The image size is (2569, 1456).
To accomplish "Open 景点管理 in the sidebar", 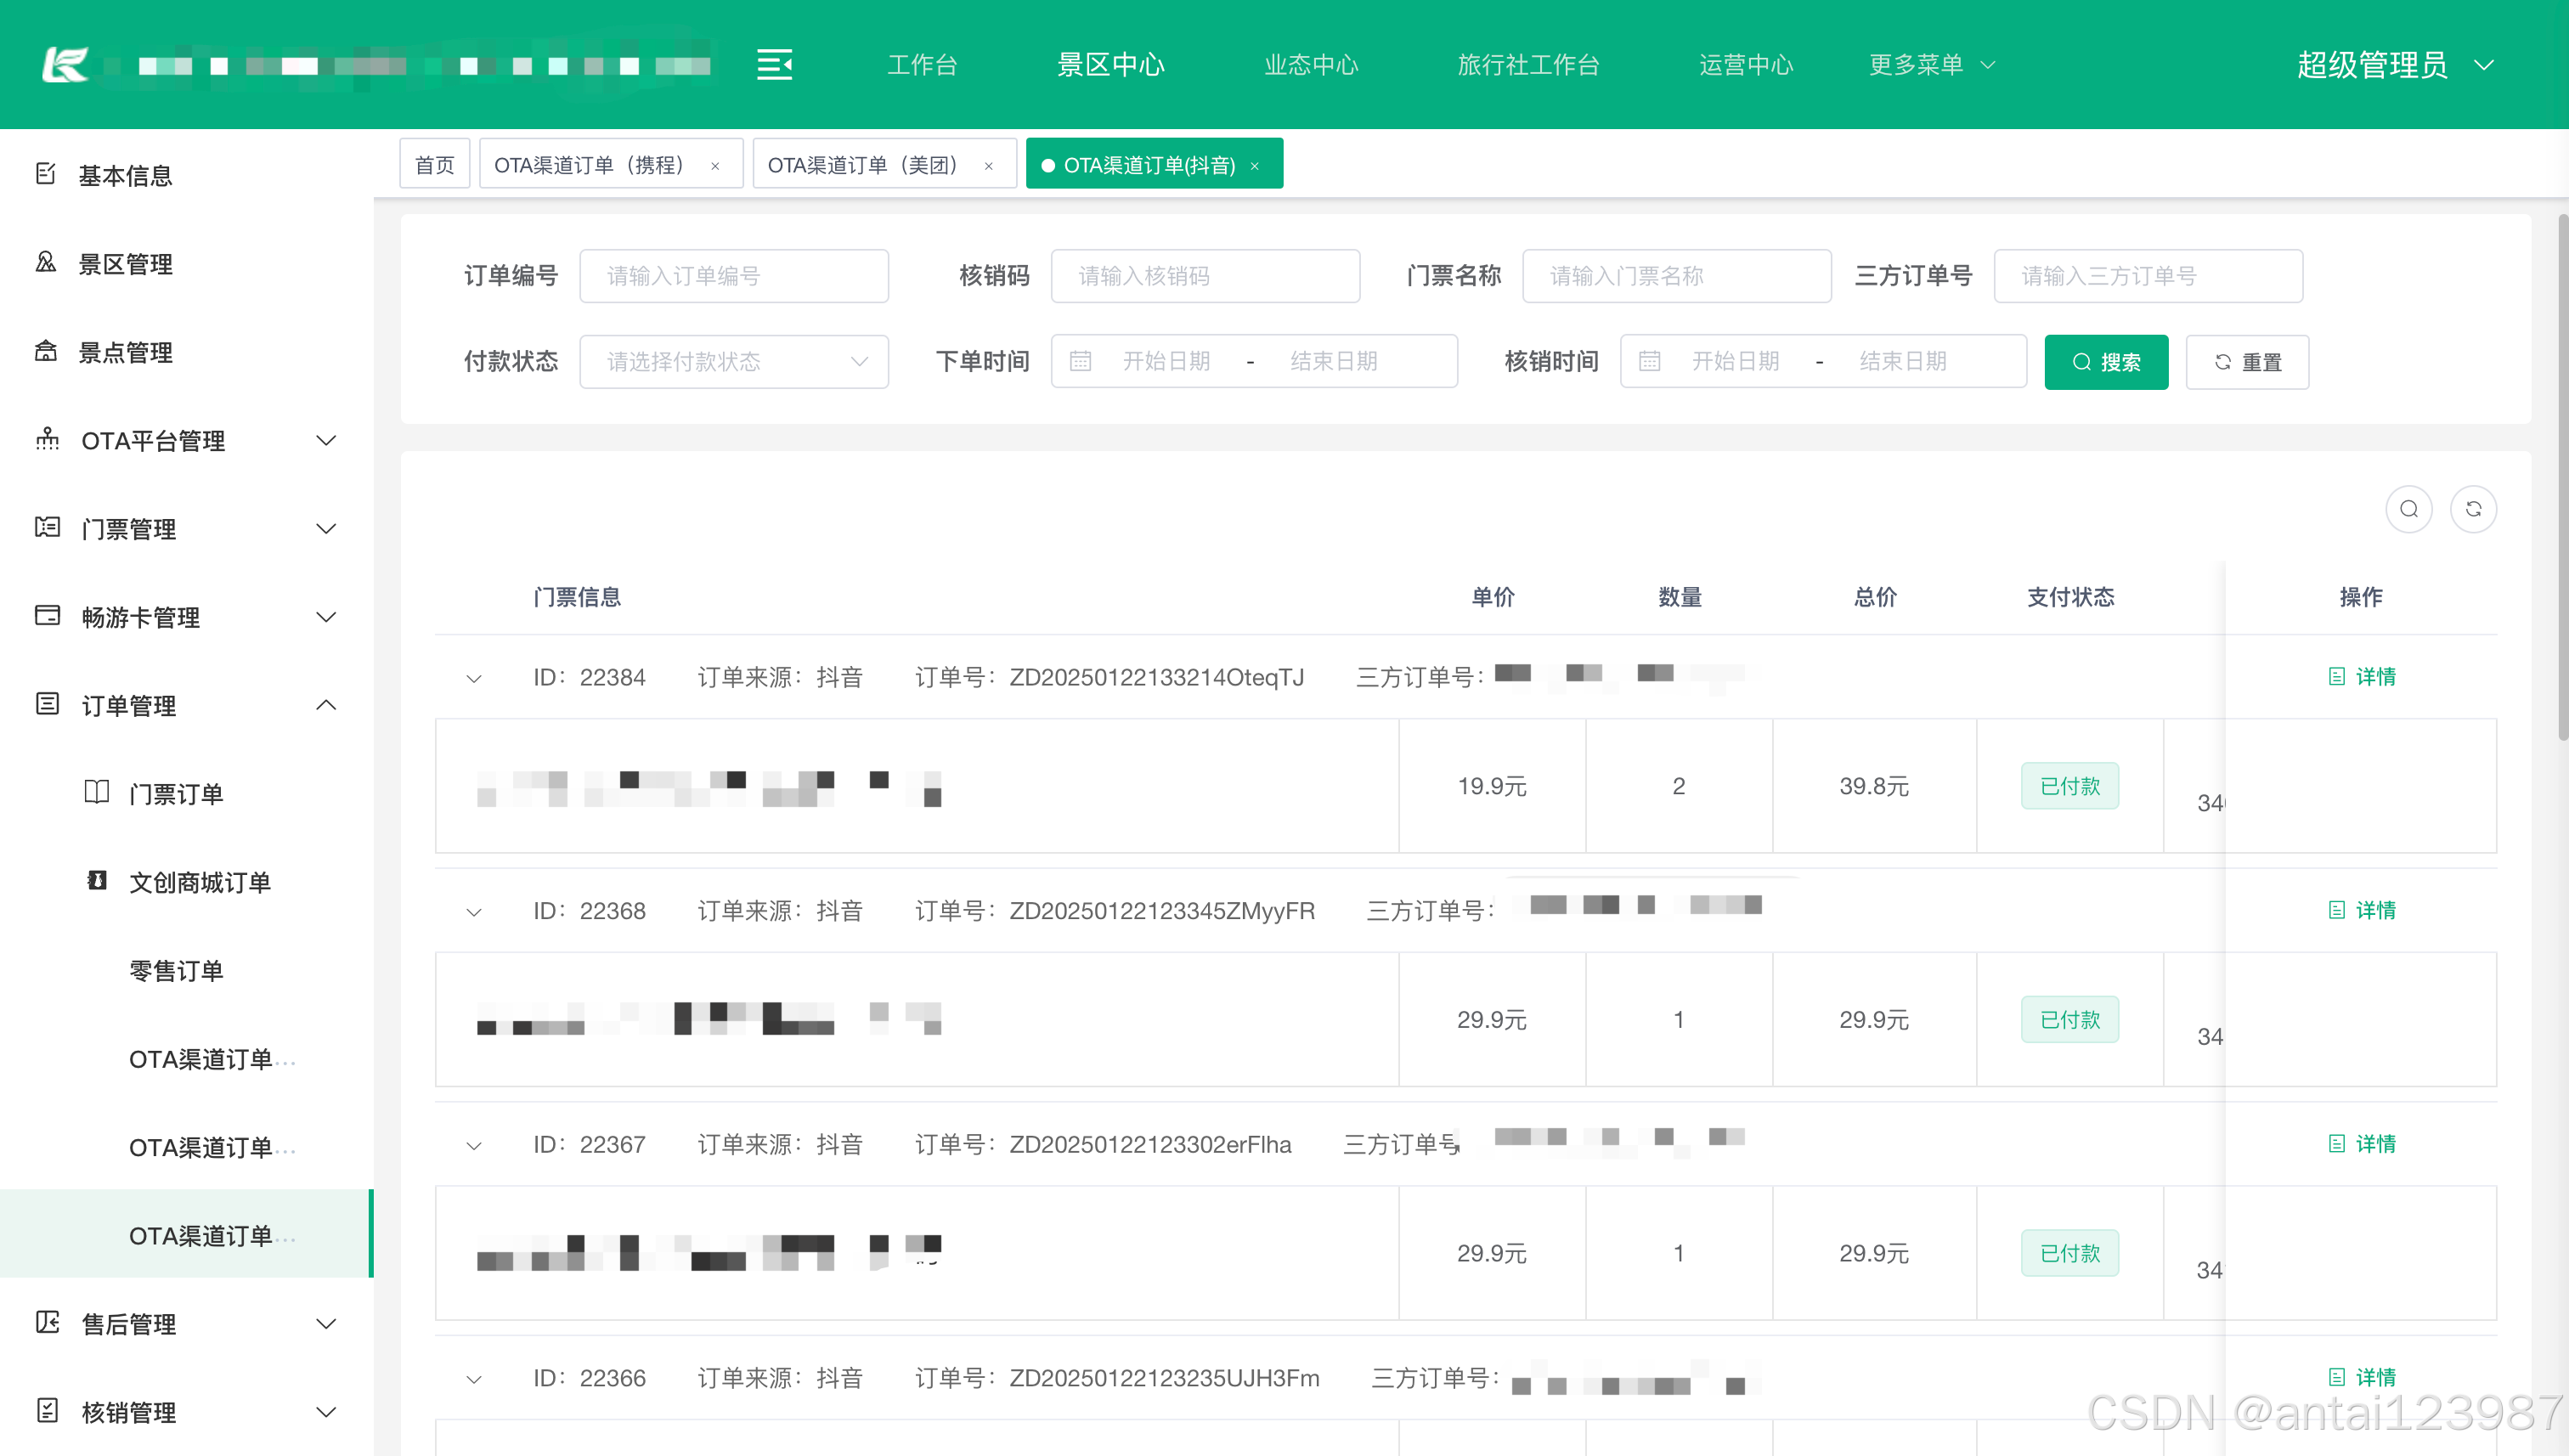I will point(125,352).
